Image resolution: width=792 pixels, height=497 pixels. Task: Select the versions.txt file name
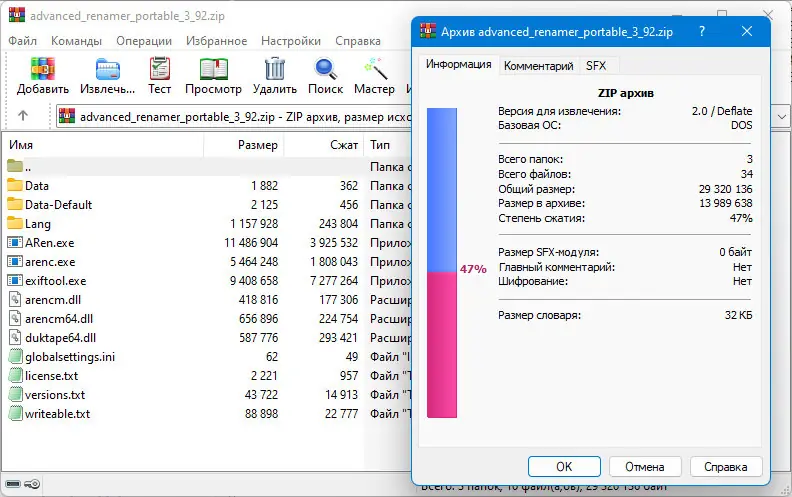point(55,394)
